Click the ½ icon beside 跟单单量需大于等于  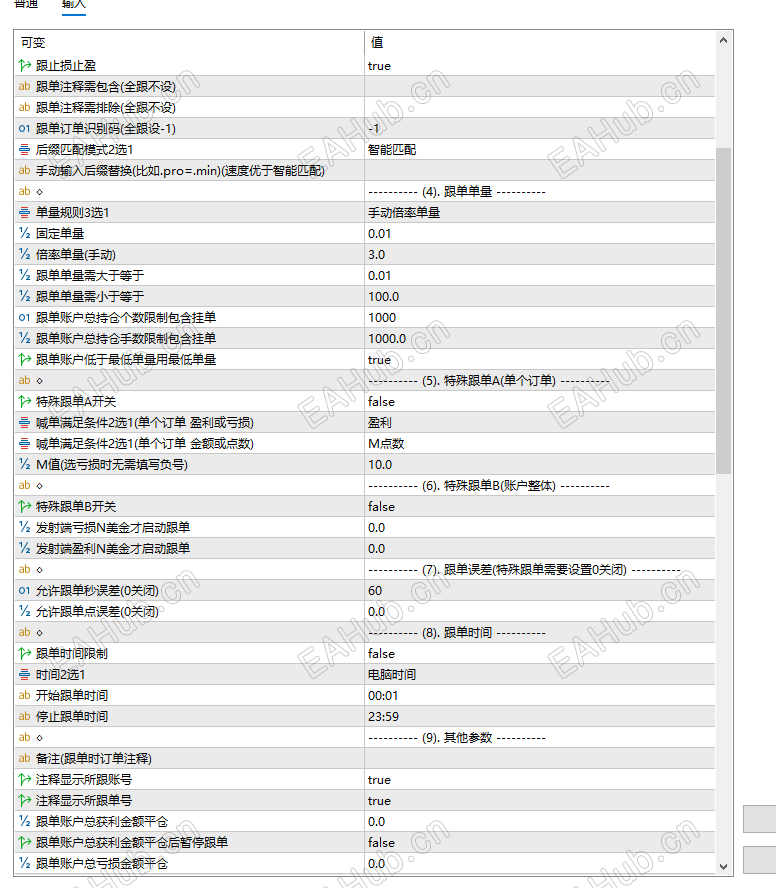click(24, 275)
